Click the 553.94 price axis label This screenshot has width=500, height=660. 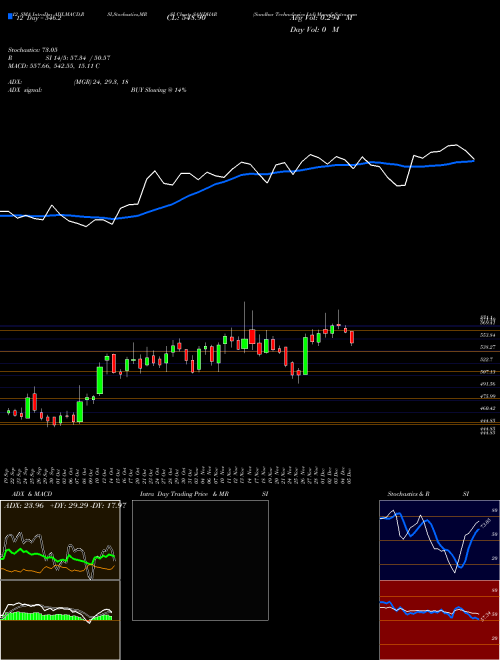point(487,335)
